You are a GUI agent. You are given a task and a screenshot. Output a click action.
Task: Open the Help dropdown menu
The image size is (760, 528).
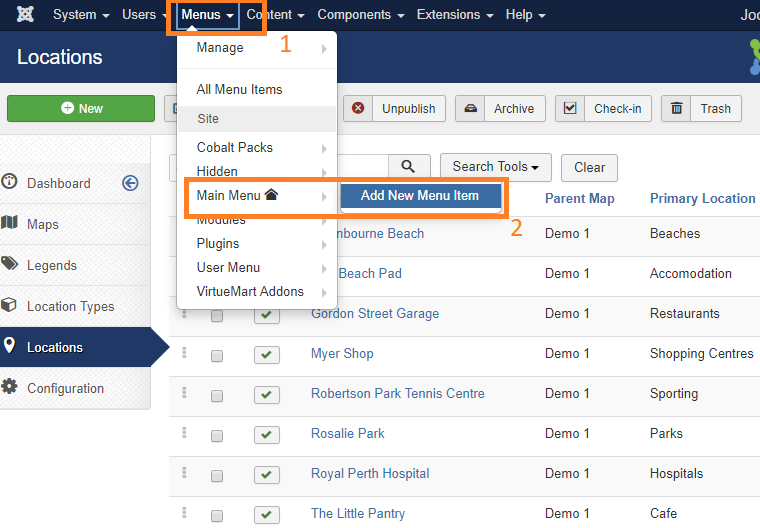point(525,15)
